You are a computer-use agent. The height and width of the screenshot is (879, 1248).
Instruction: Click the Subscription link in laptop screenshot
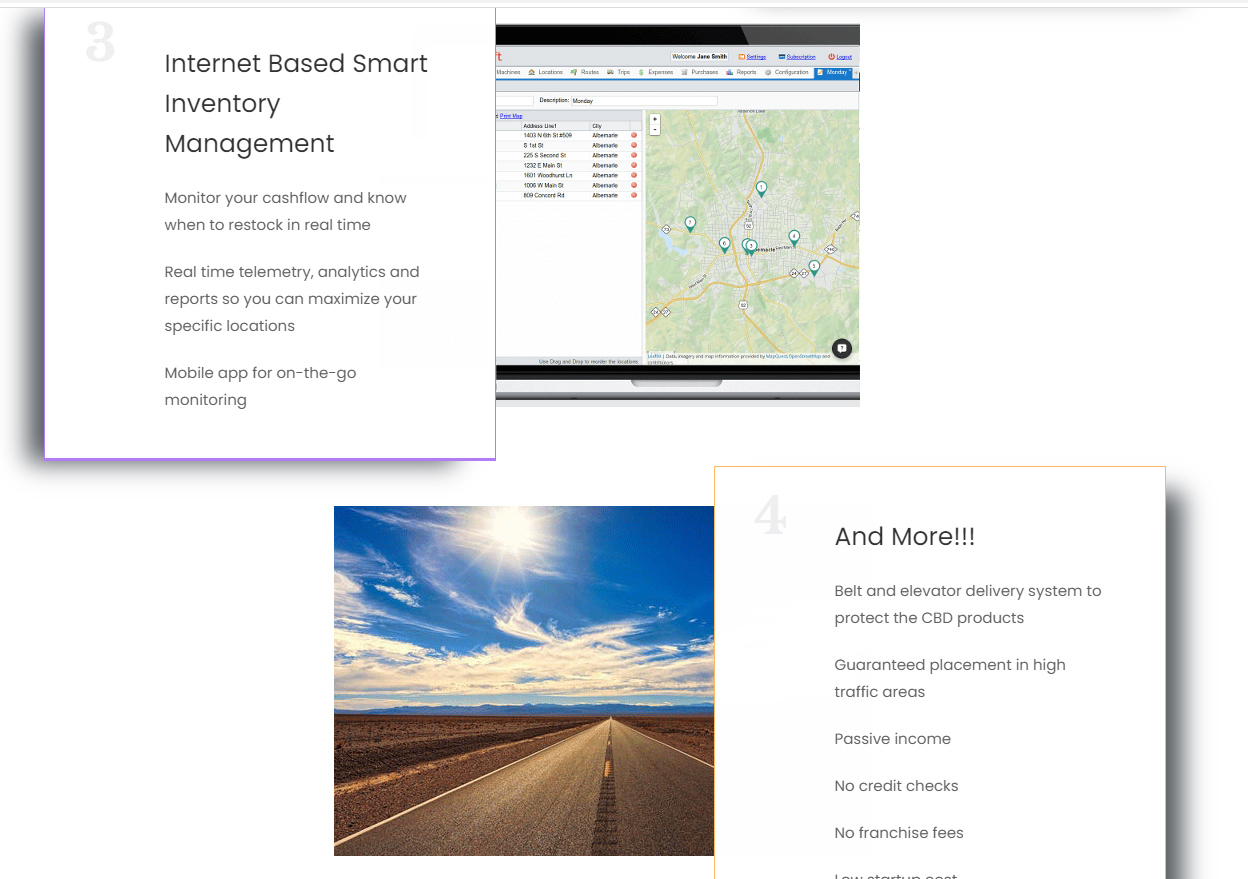[800, 57]
